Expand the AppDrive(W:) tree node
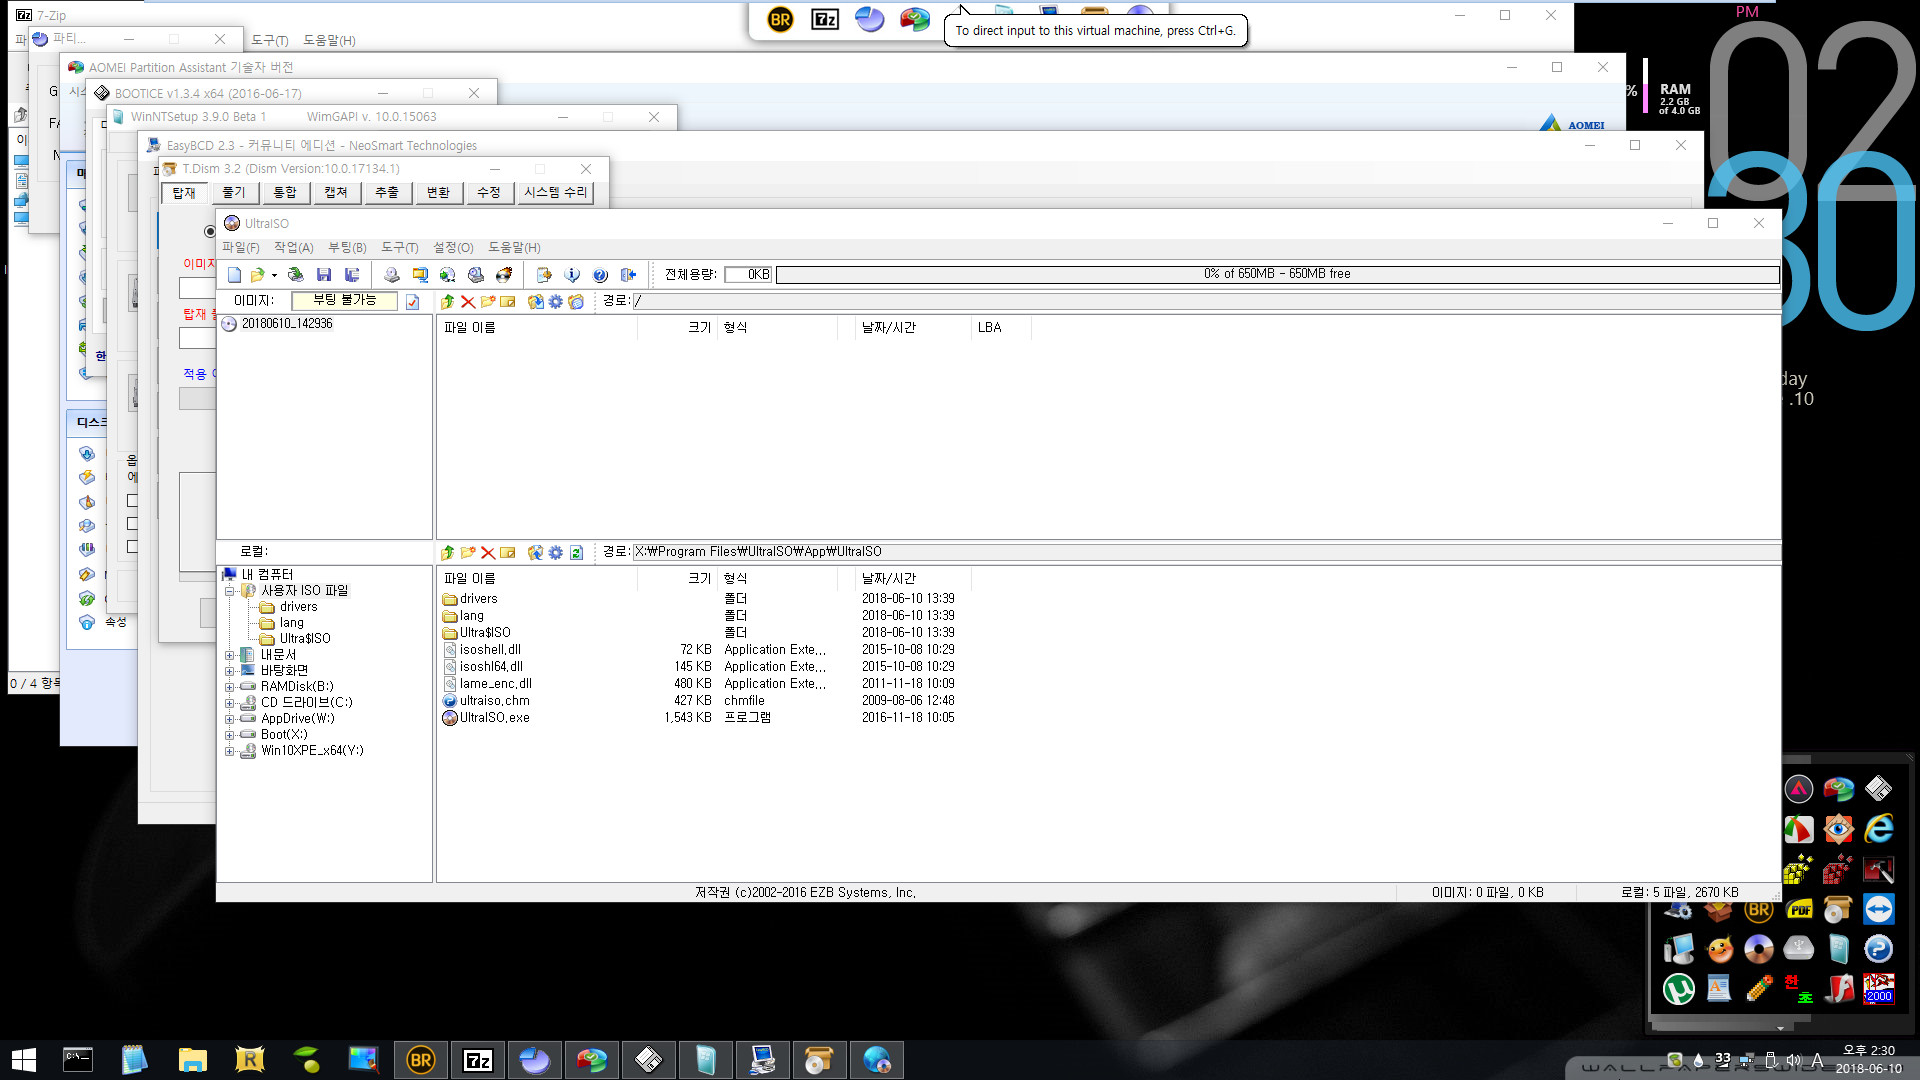The image size is (1920, 1080). pos(229,719)
